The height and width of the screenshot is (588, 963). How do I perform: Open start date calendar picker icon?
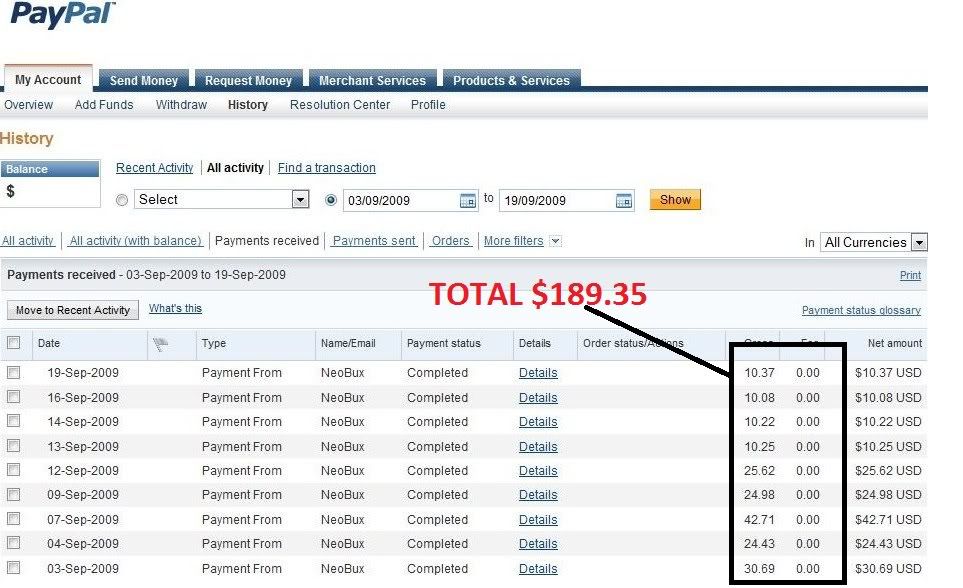click(467, 201)
